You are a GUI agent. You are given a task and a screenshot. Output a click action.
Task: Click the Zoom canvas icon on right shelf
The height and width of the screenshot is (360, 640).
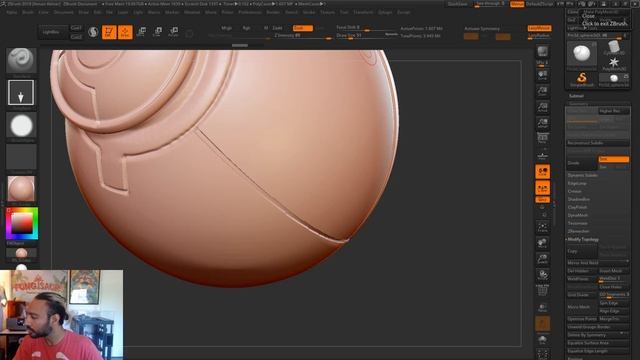(x=542, y=91)
